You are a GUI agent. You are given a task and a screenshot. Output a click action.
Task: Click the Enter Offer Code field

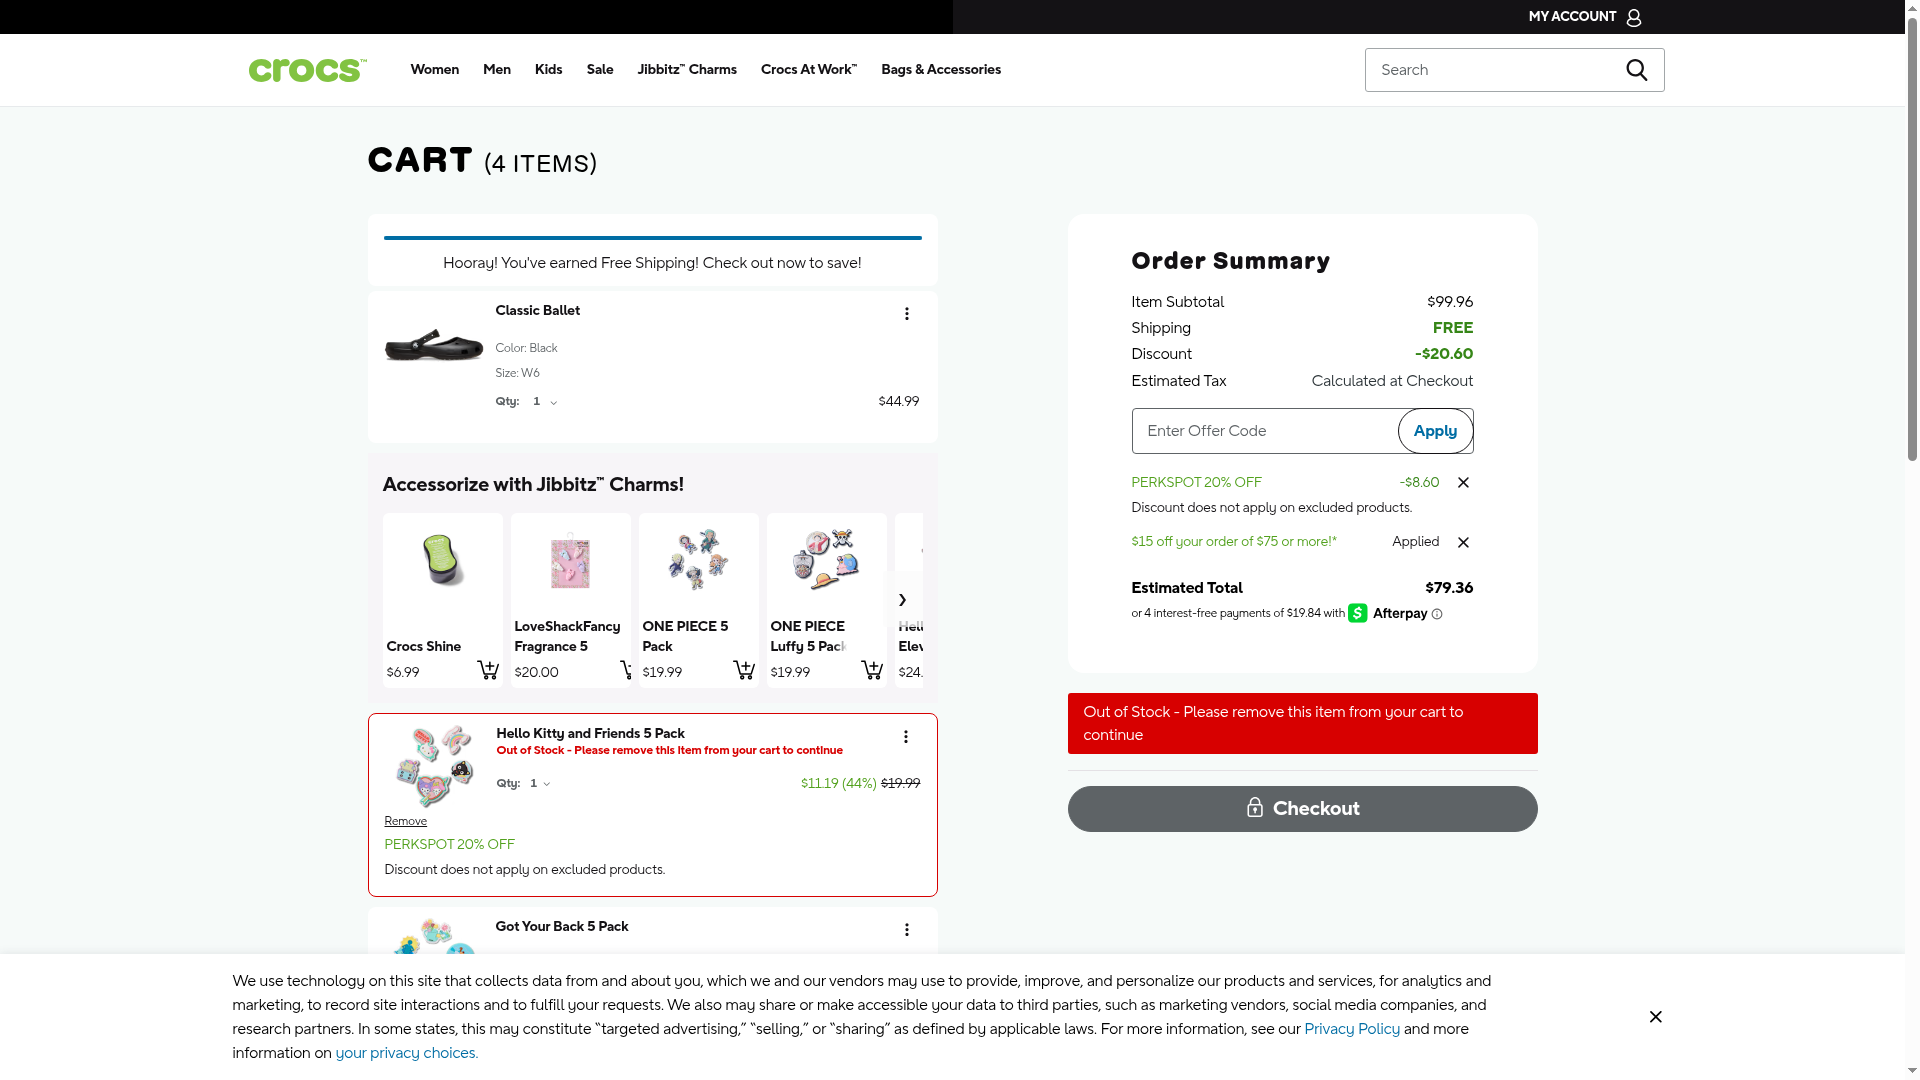[x=1264, y=431]
